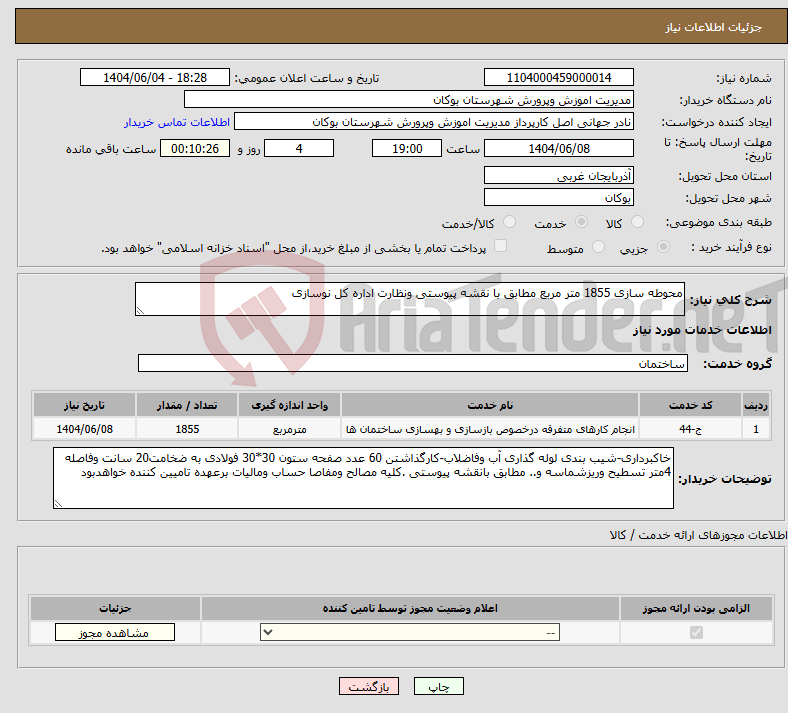Click the service group field ساختمان

[x=413, y=363]
